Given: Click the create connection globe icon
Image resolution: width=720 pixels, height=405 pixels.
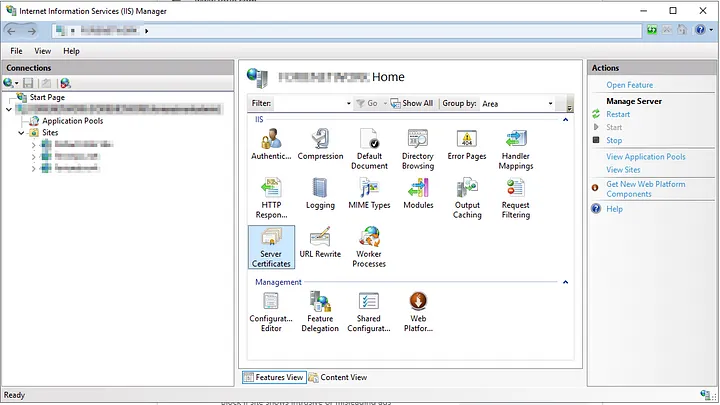Looking at the screenshot, I should point(10,83).
